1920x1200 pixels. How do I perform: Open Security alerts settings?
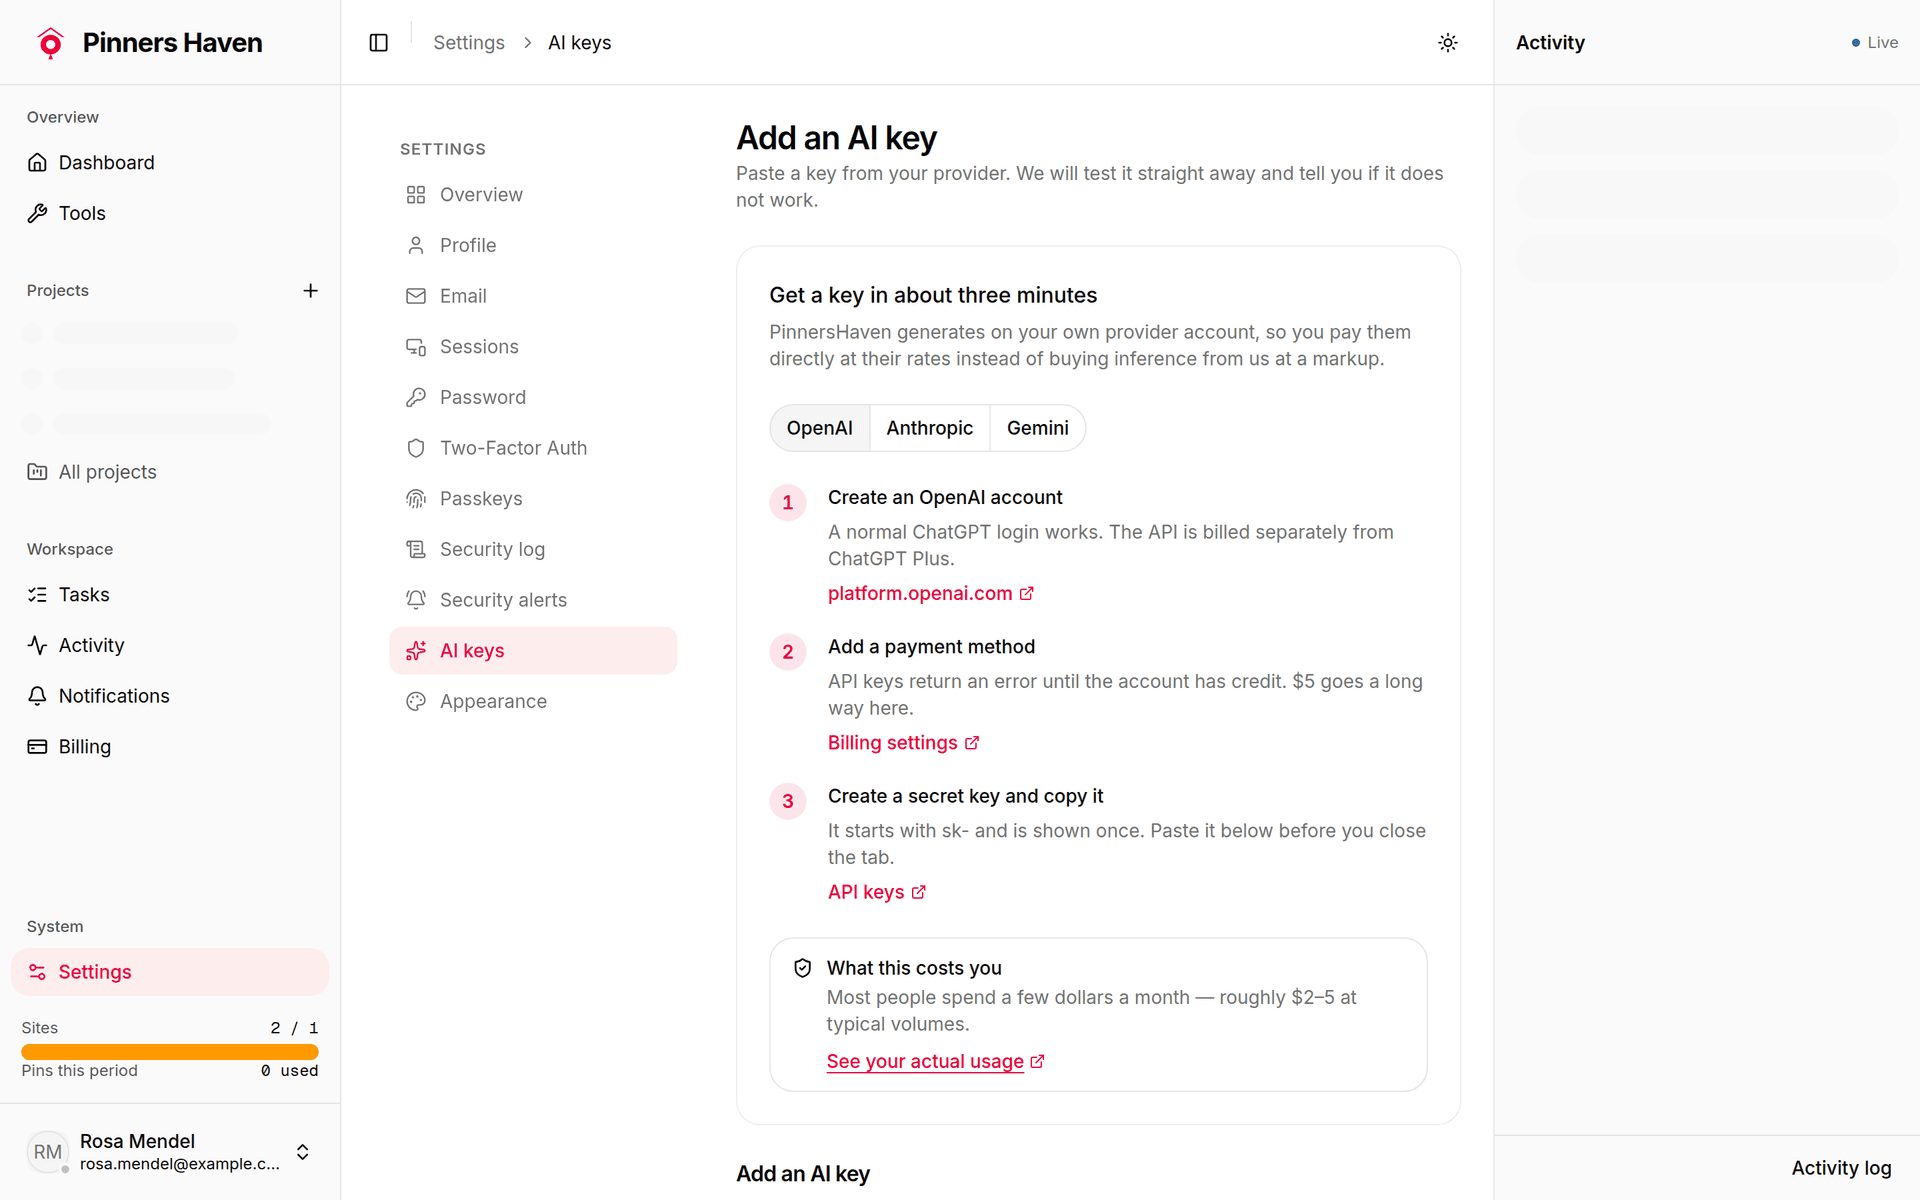point(533,600)
